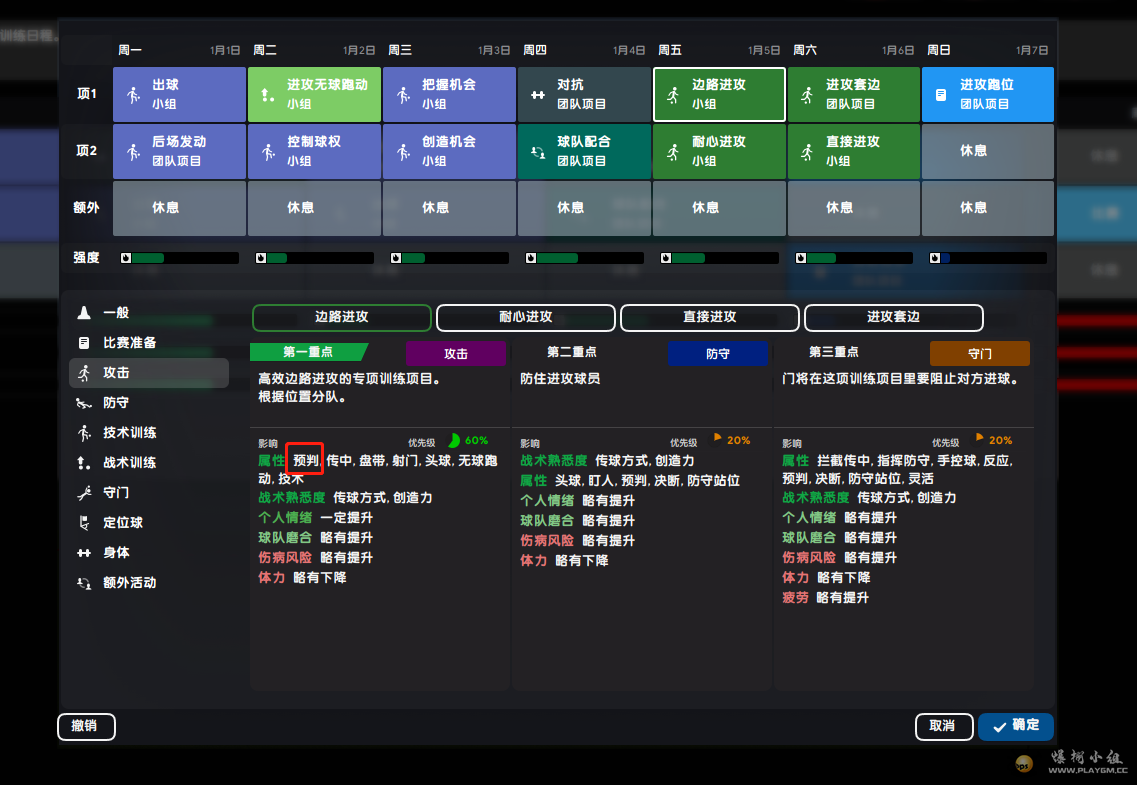
Task: Click Monday's intensity bar
Action: point(179,258)
